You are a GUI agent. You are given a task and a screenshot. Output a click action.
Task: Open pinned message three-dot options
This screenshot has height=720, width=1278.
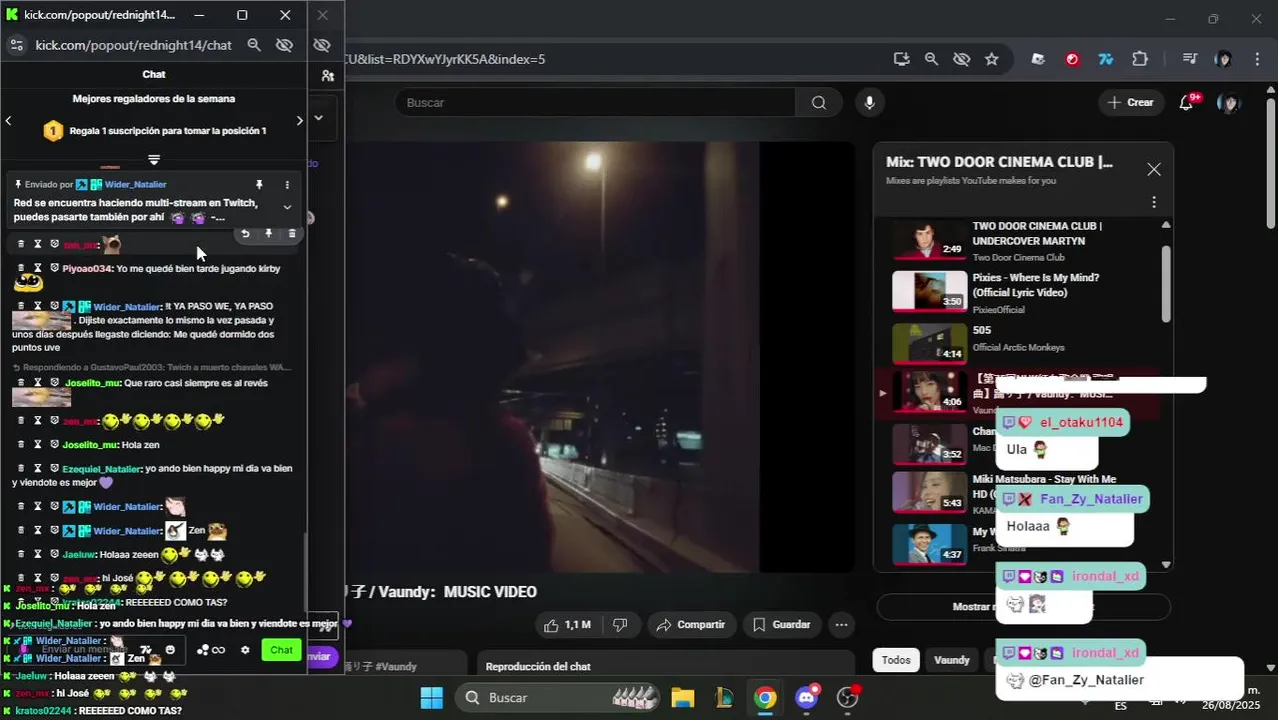tap(287, 185)
